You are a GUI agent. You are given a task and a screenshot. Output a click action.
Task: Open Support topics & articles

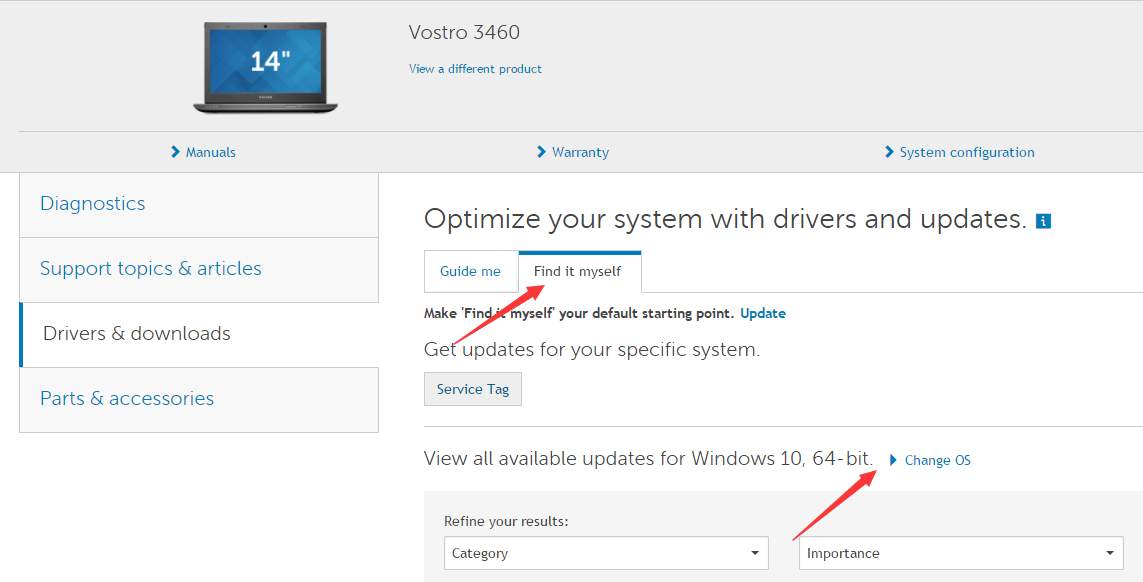(x=151, y=268)
